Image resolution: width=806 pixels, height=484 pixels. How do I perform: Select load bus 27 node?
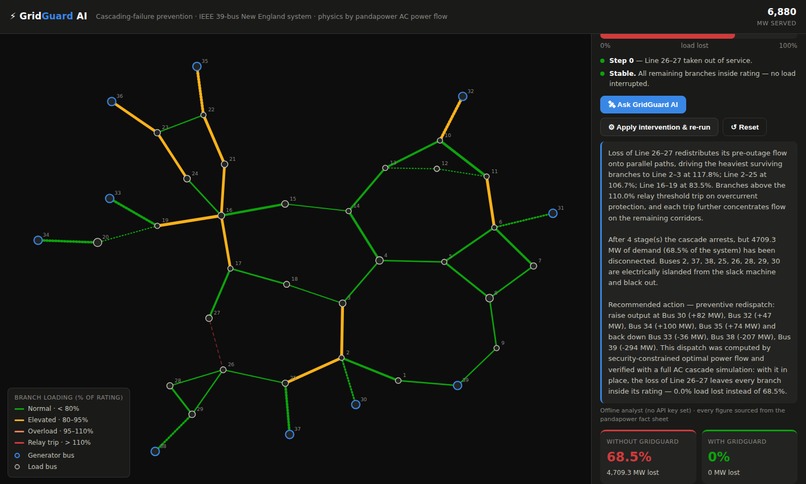[209, 318]
